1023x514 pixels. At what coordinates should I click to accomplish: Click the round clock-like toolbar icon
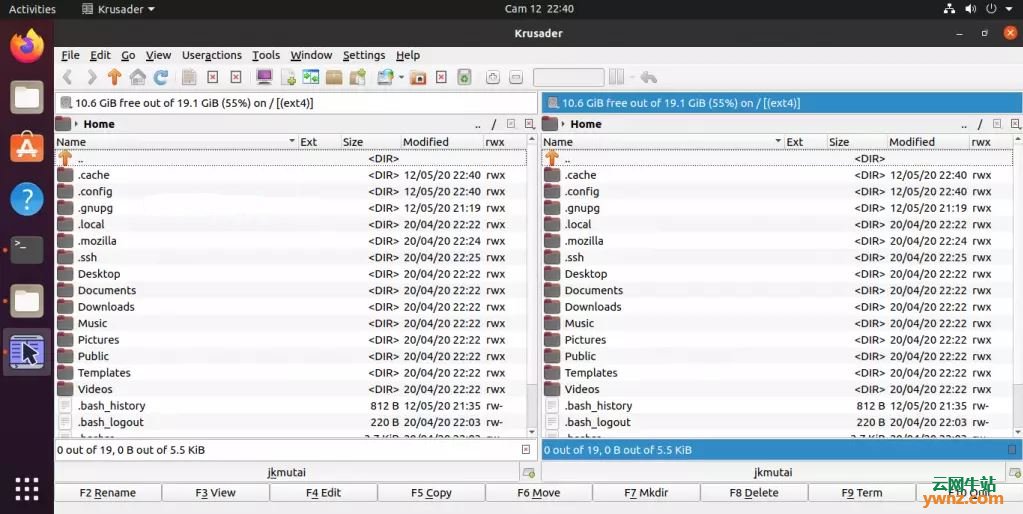pos(493,78)
